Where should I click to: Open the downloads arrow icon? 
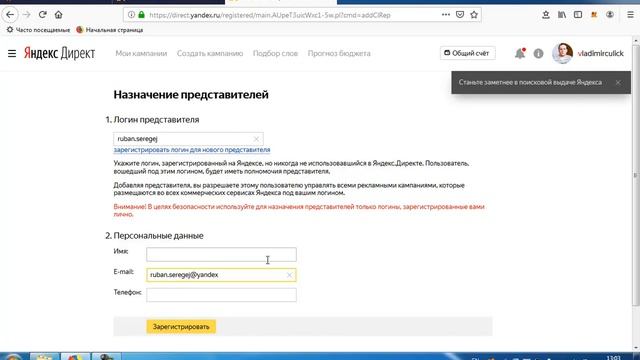click(x=546, y=15)
